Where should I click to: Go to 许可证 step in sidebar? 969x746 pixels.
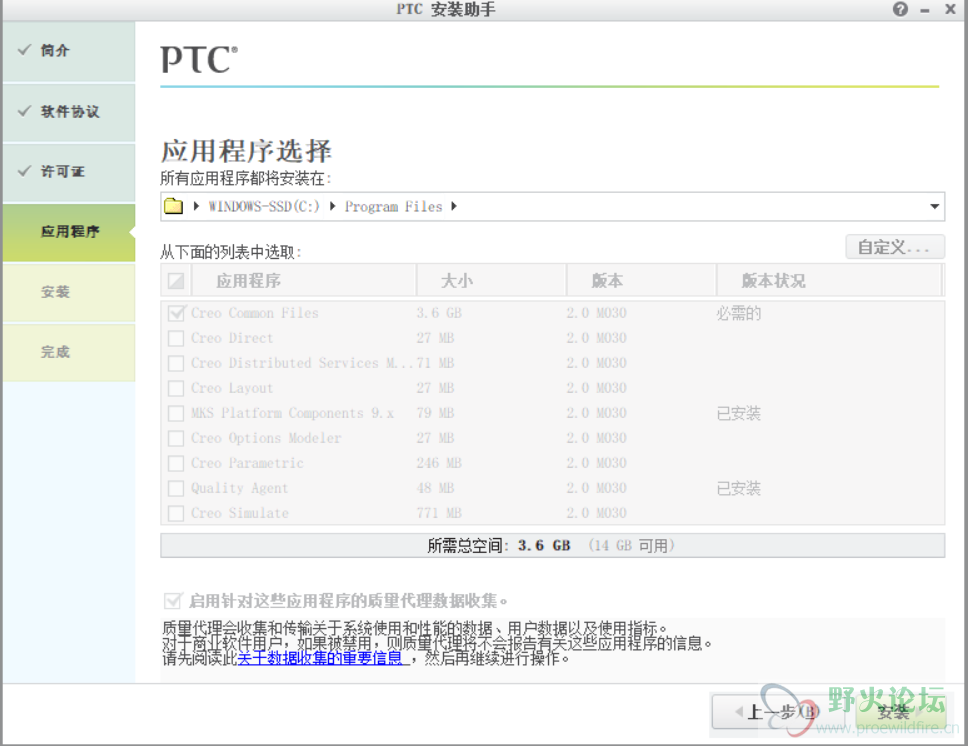tap(69, 172)
